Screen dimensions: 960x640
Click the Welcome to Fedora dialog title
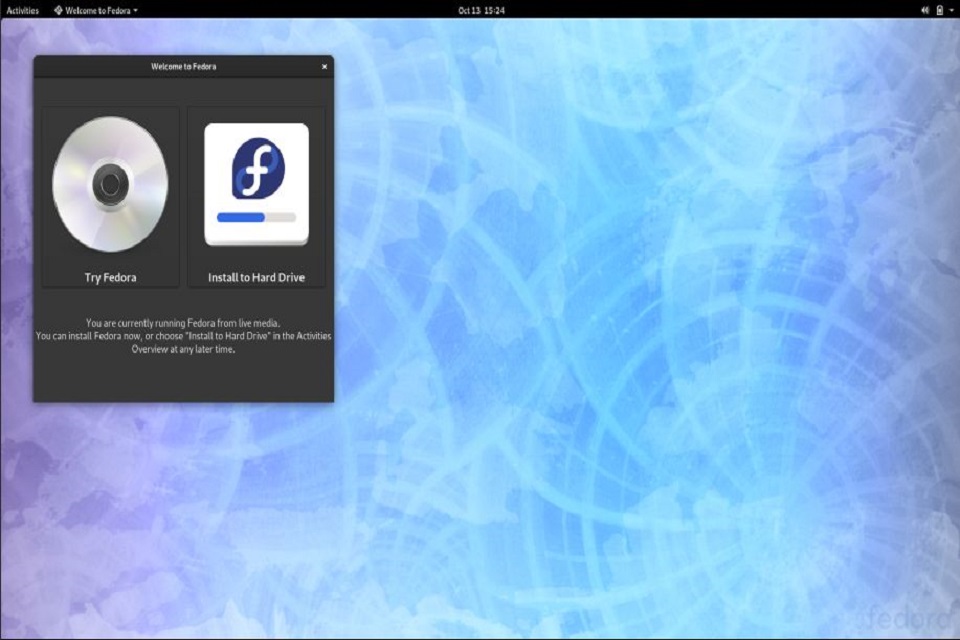click(x=183, y=64)
